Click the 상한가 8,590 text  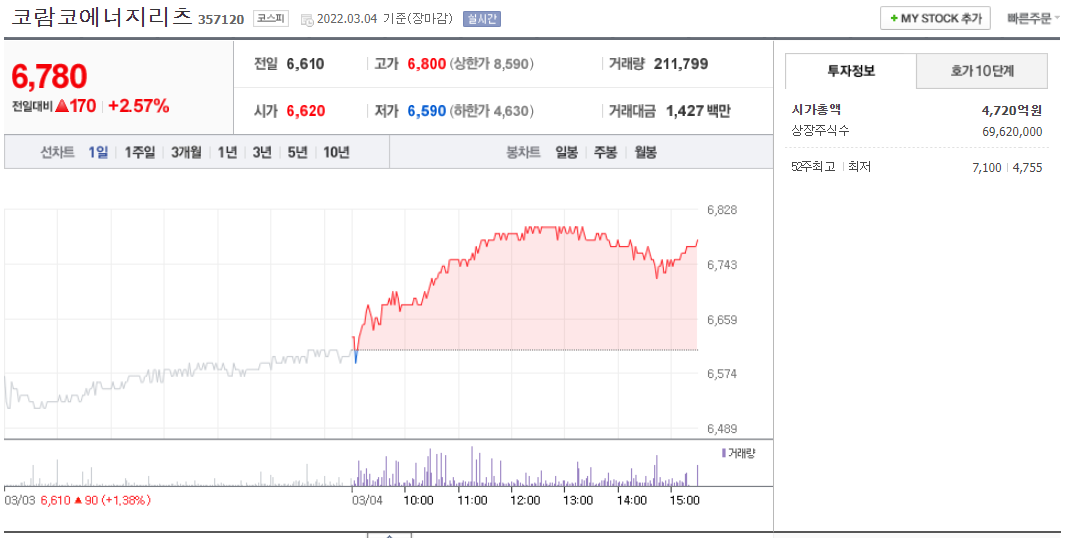[x=491, y=64]
